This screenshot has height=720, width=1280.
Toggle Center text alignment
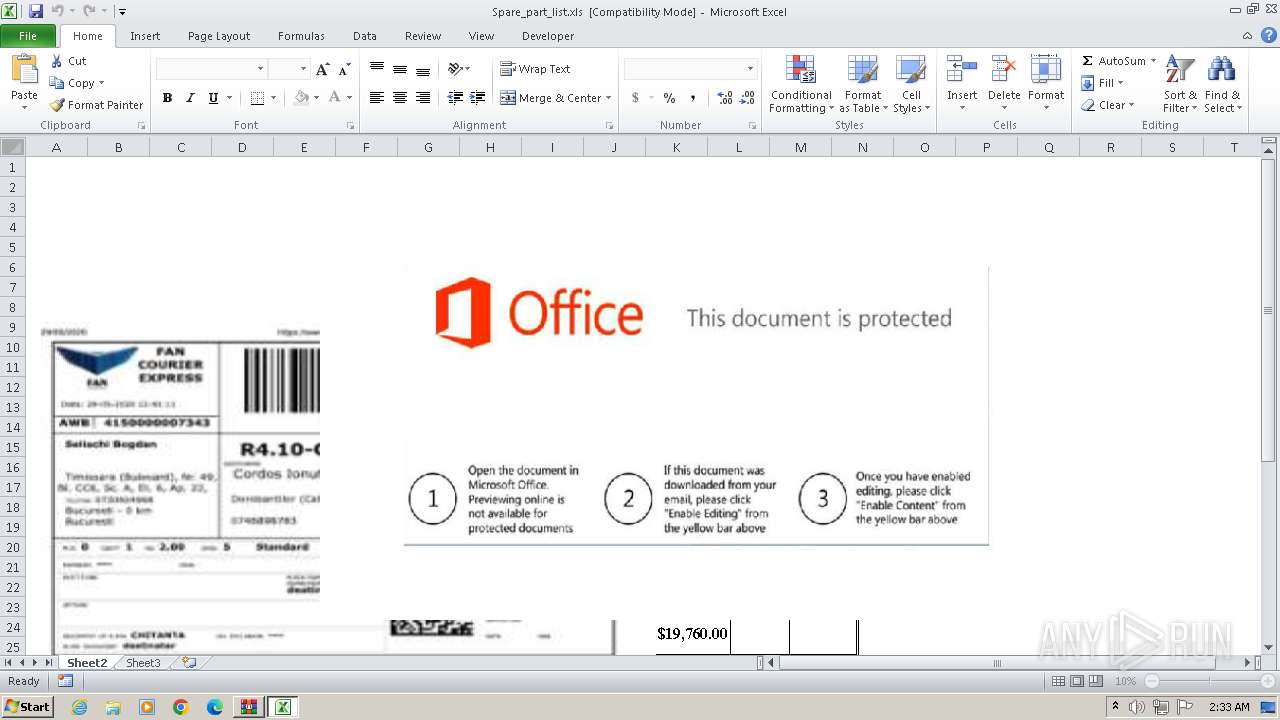[x=400, y=98]
